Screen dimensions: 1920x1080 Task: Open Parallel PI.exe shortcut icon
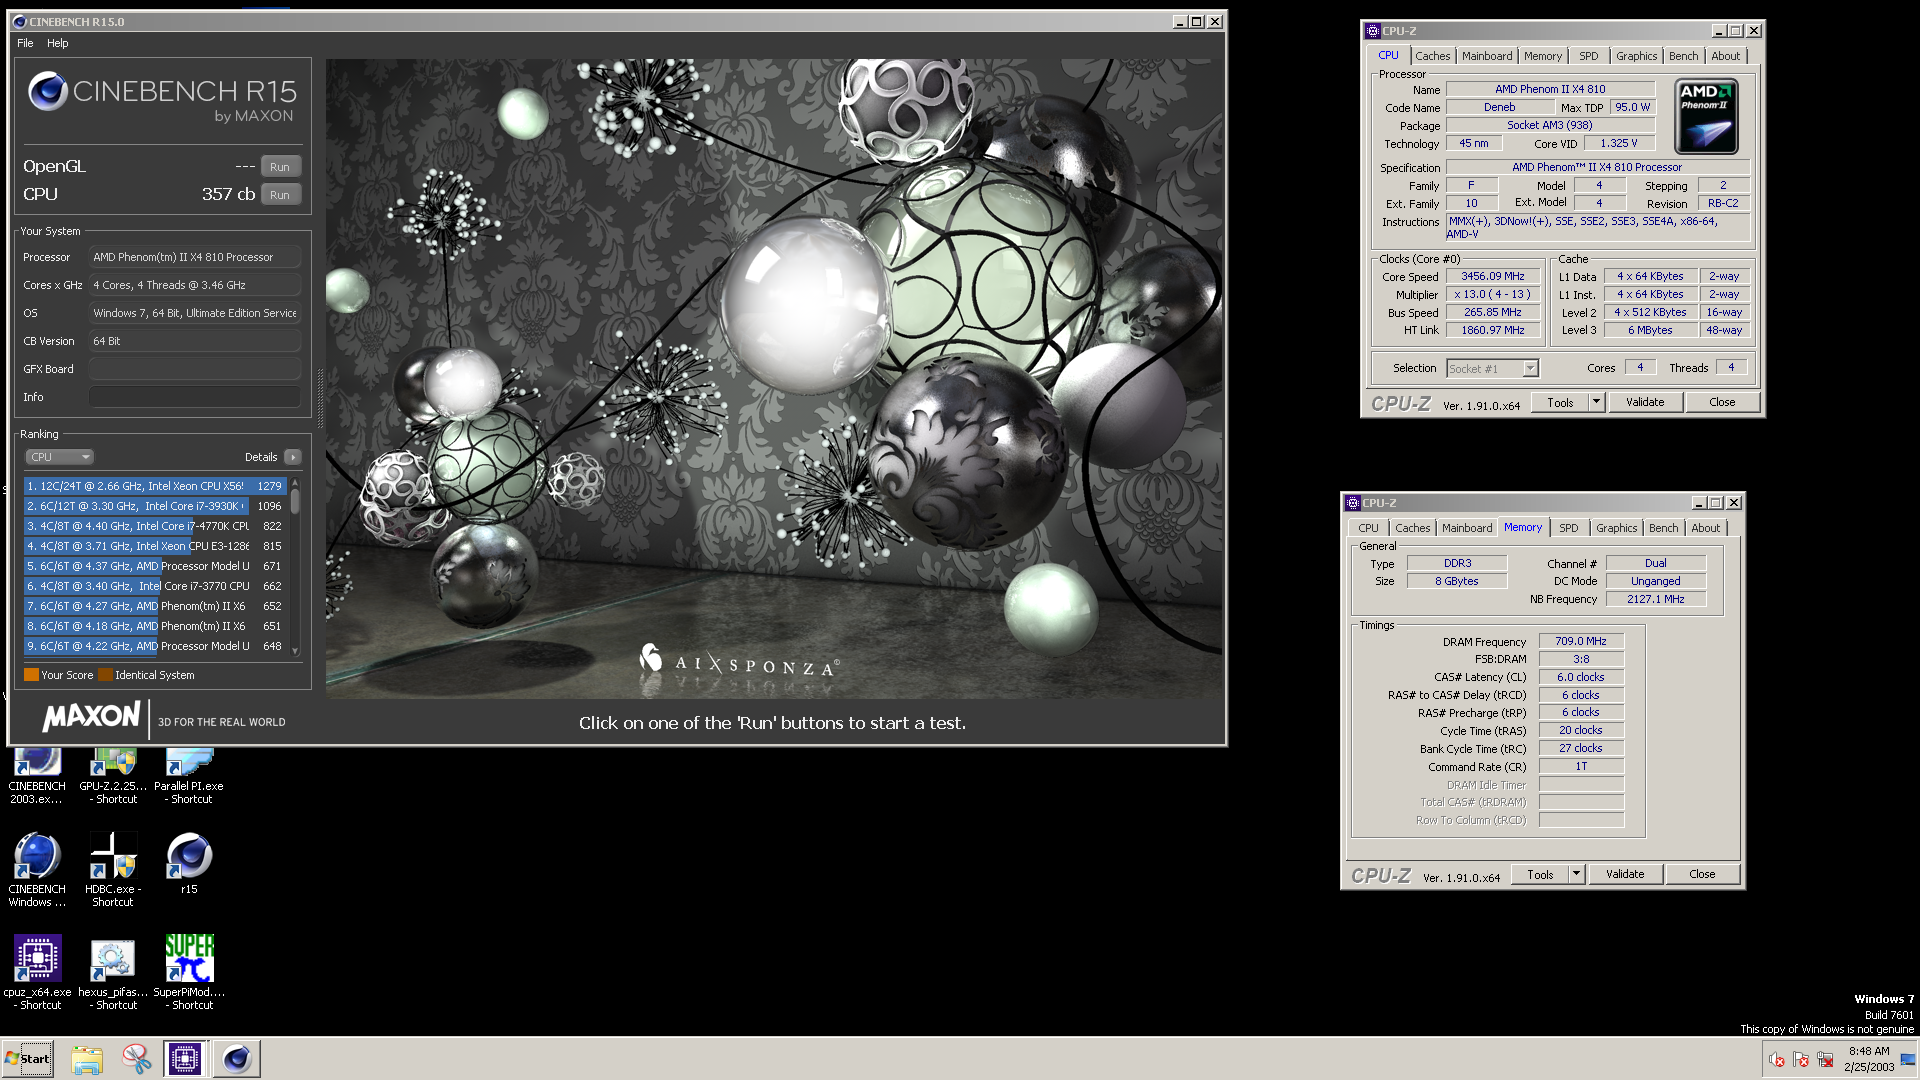tap(189, 775)
